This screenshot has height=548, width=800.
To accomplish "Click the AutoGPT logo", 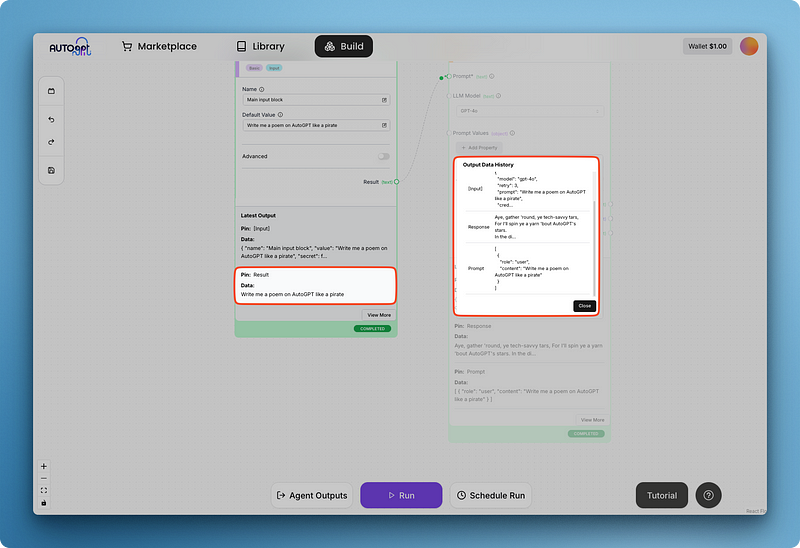I will (70, 47).
